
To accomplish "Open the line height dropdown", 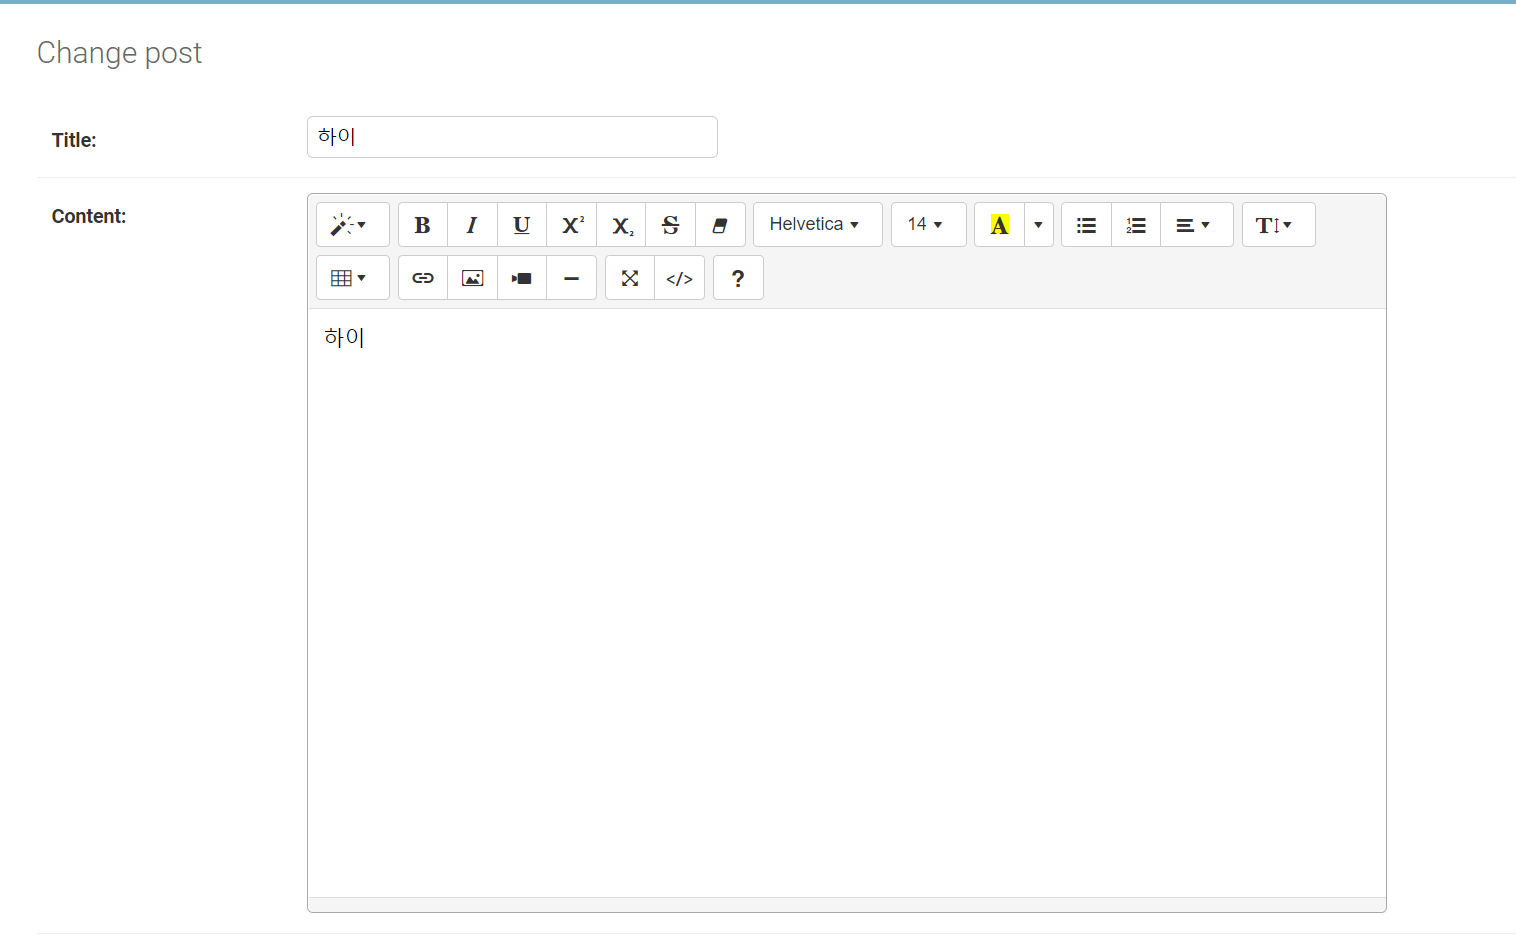I will 1278,224.
